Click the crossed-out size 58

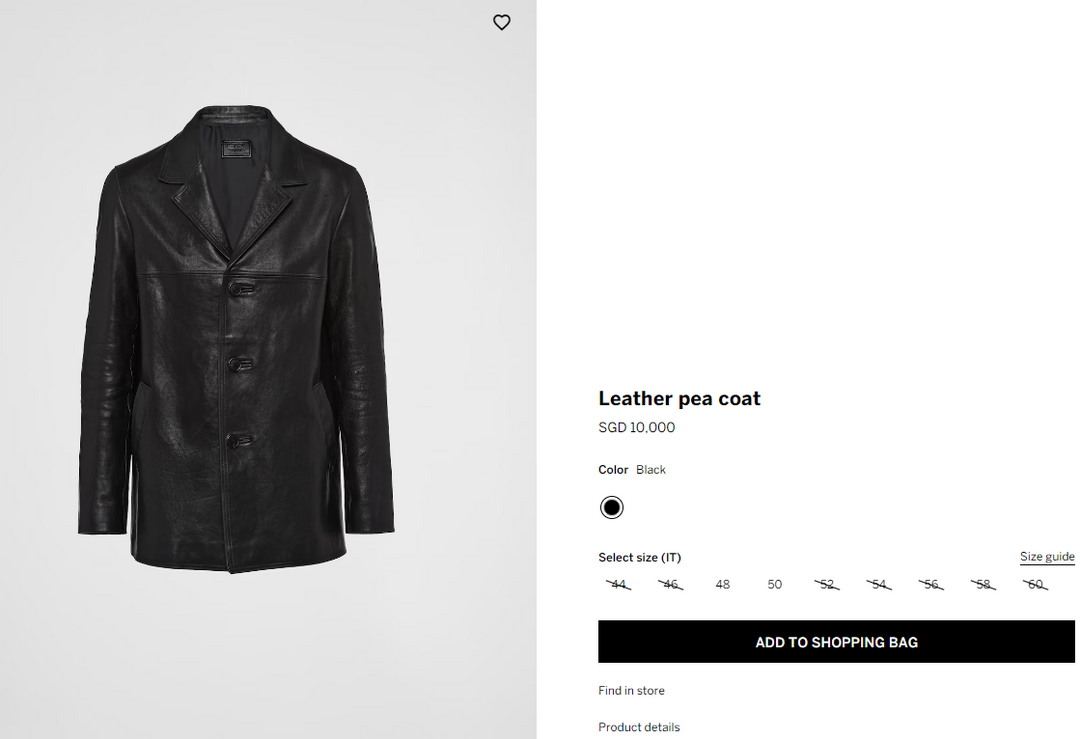[x=984, y=585]
